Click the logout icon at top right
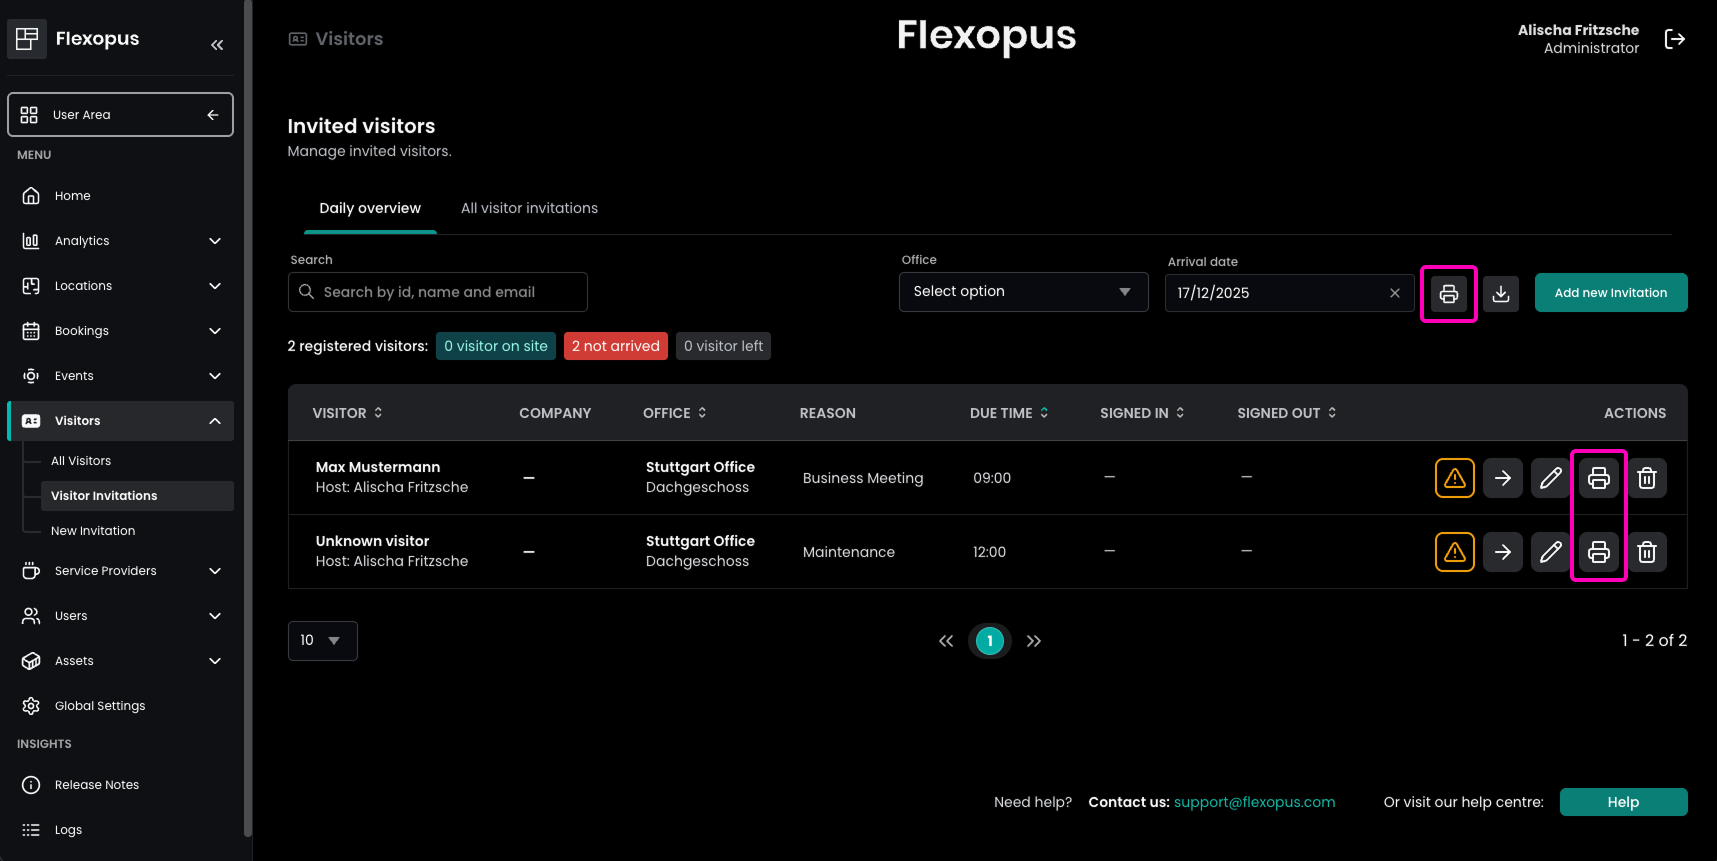Viewport: 1717px width, 861px height. 1674,39
